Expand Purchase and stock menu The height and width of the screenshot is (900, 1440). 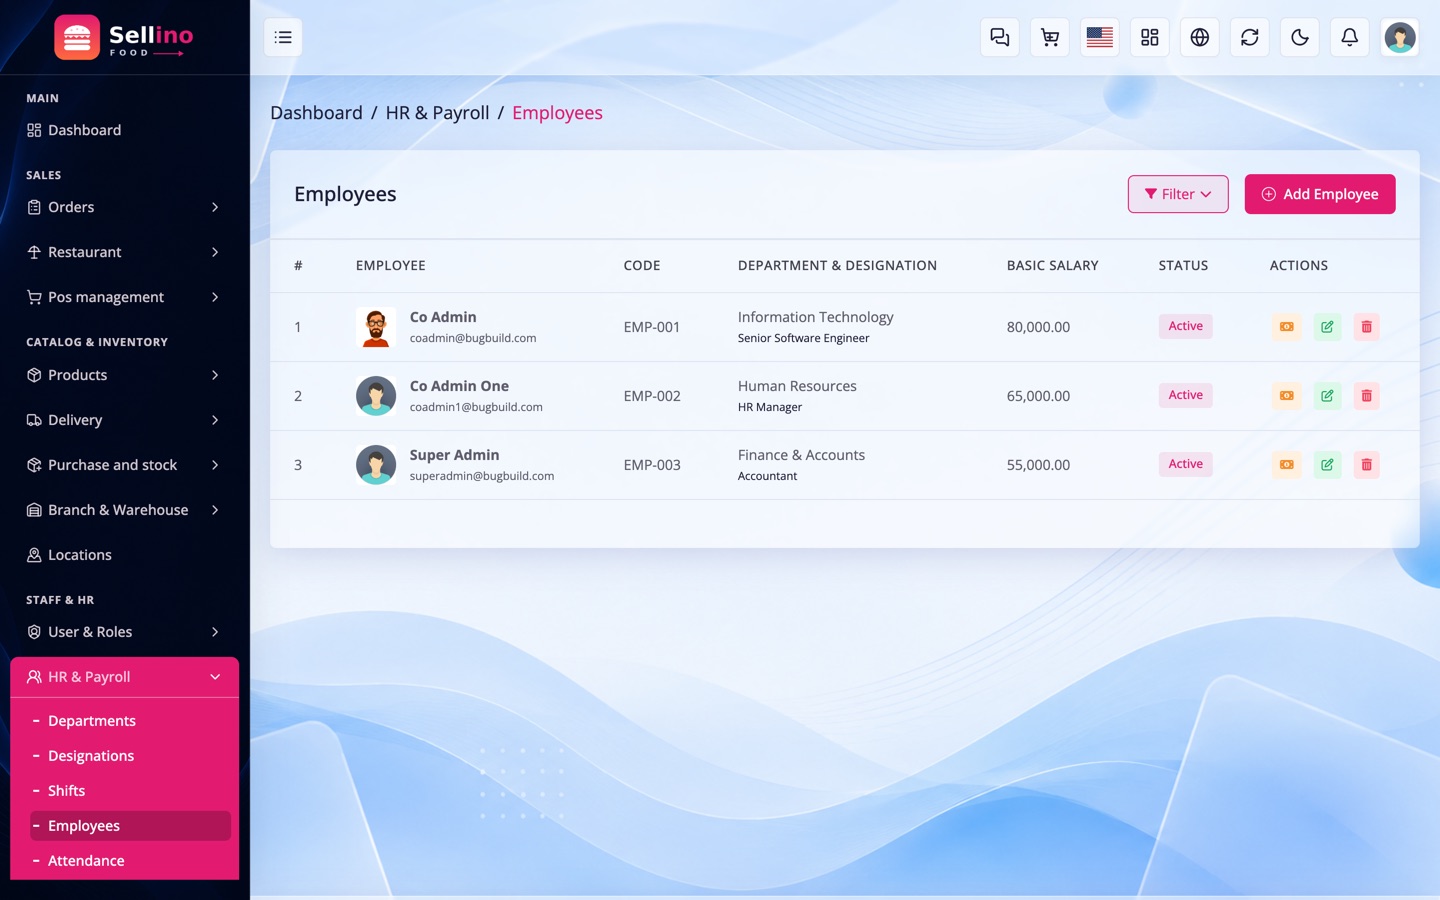[124, 465]
